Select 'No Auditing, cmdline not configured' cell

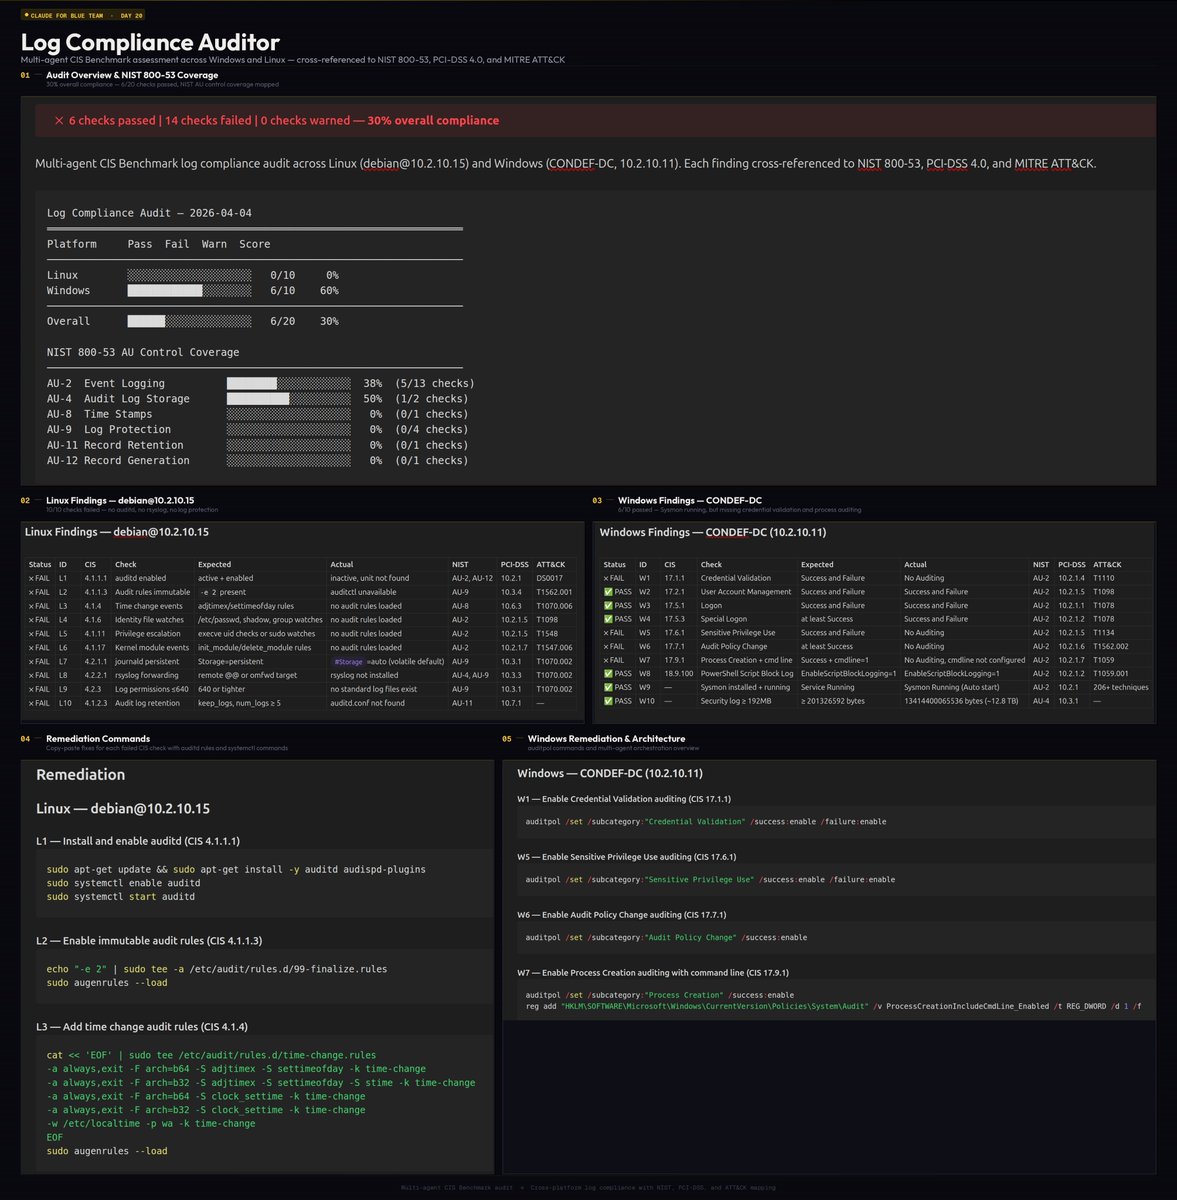[x=964, y=660]
